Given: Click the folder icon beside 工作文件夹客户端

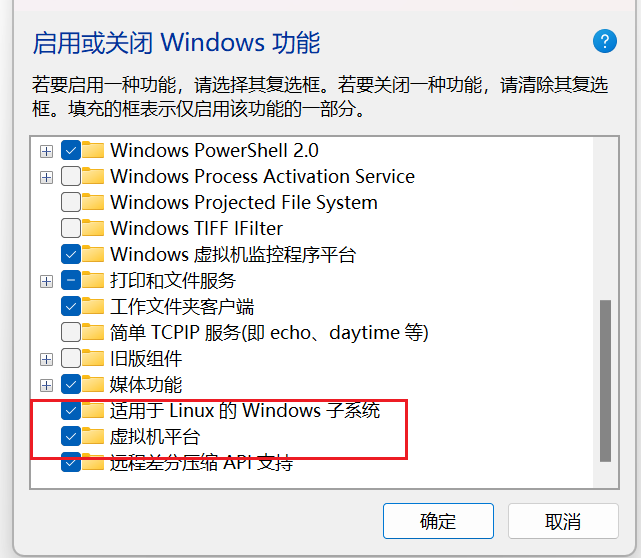Looking at the screenshot, I should click(94, 306).
